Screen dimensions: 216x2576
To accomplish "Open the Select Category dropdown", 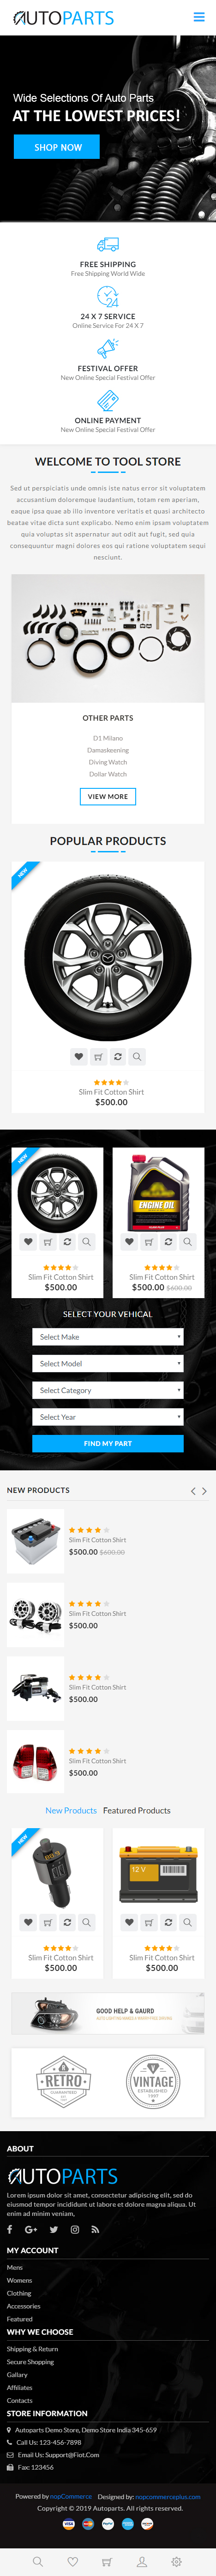I will pyautogui.click(x=108, y=1390).
